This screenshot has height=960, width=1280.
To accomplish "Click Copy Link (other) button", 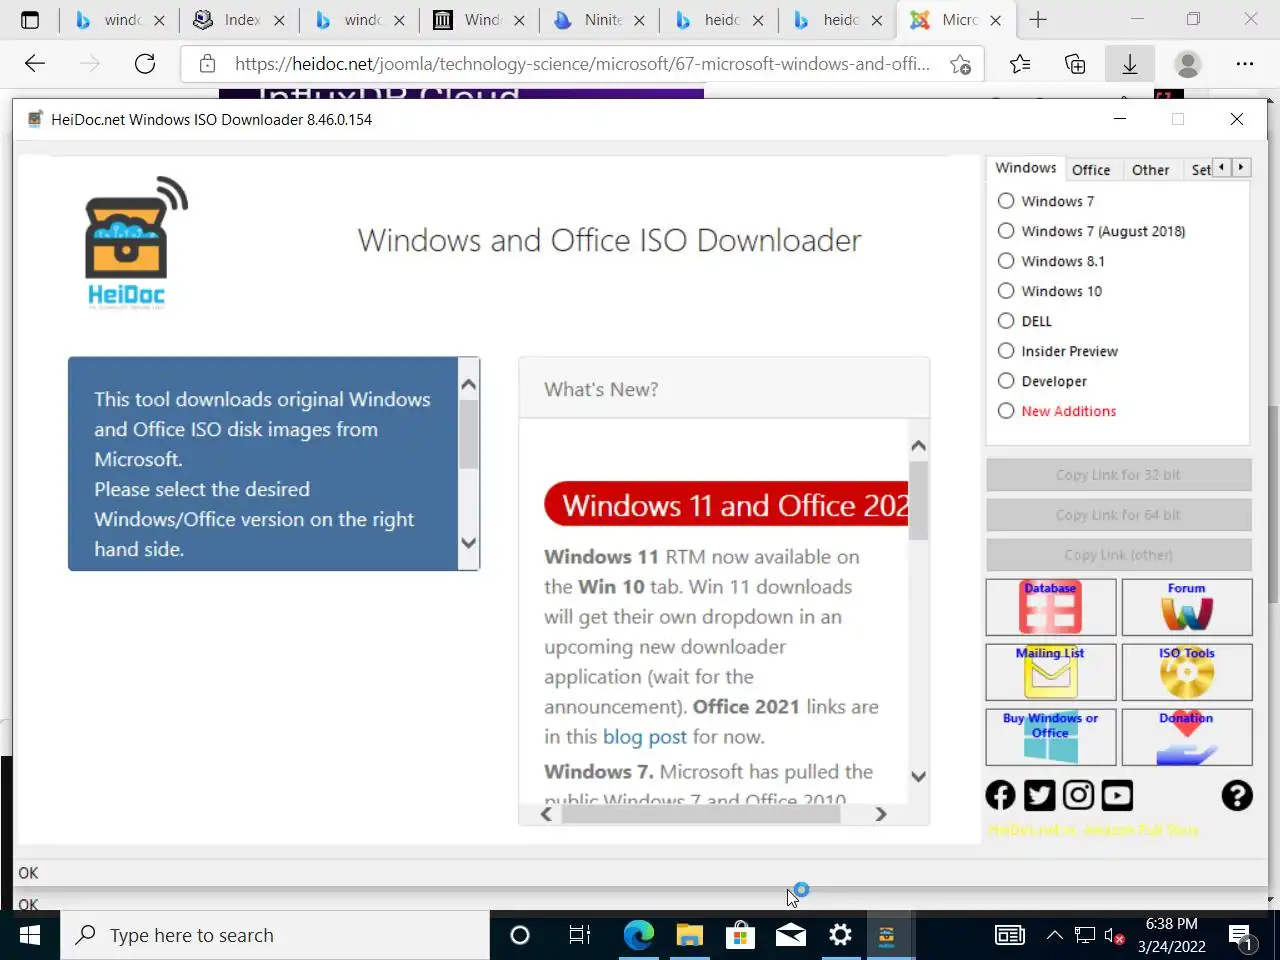I will (1118, 555).
